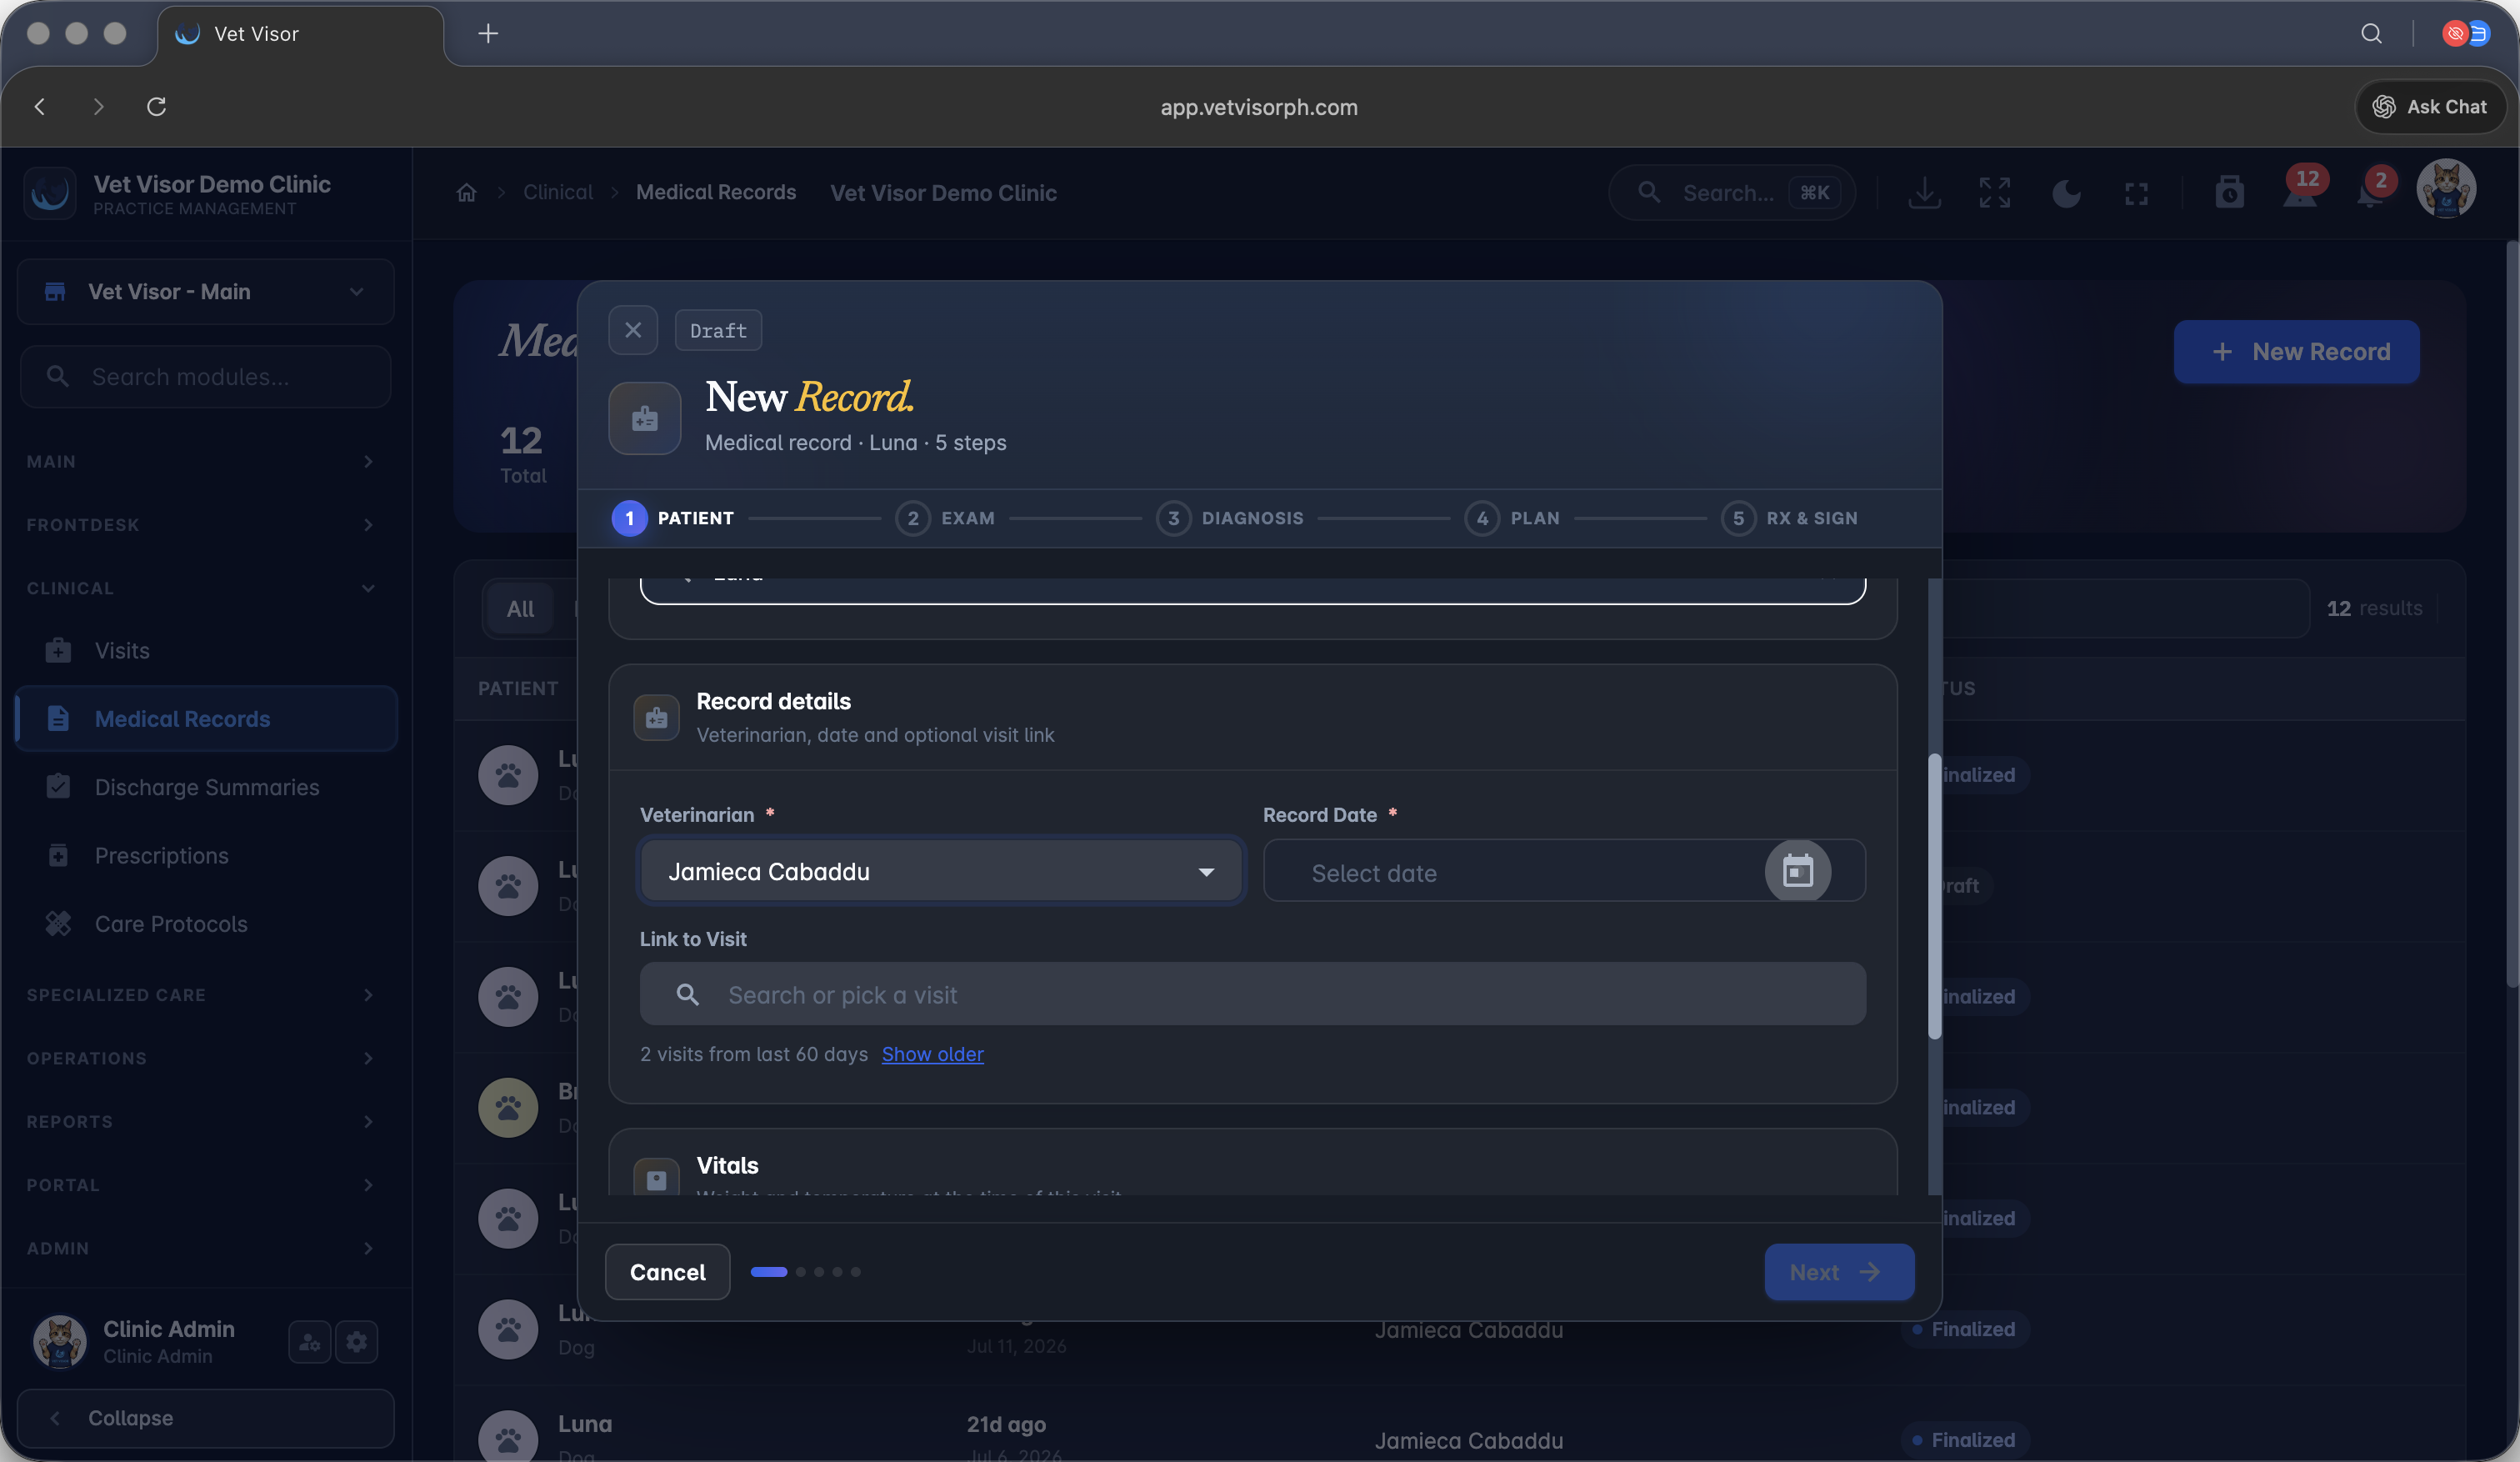The height and width of the screenshot is (1462, 2520).
Task: Click the Link to Visit search field
Action: tap(1252, 994)
